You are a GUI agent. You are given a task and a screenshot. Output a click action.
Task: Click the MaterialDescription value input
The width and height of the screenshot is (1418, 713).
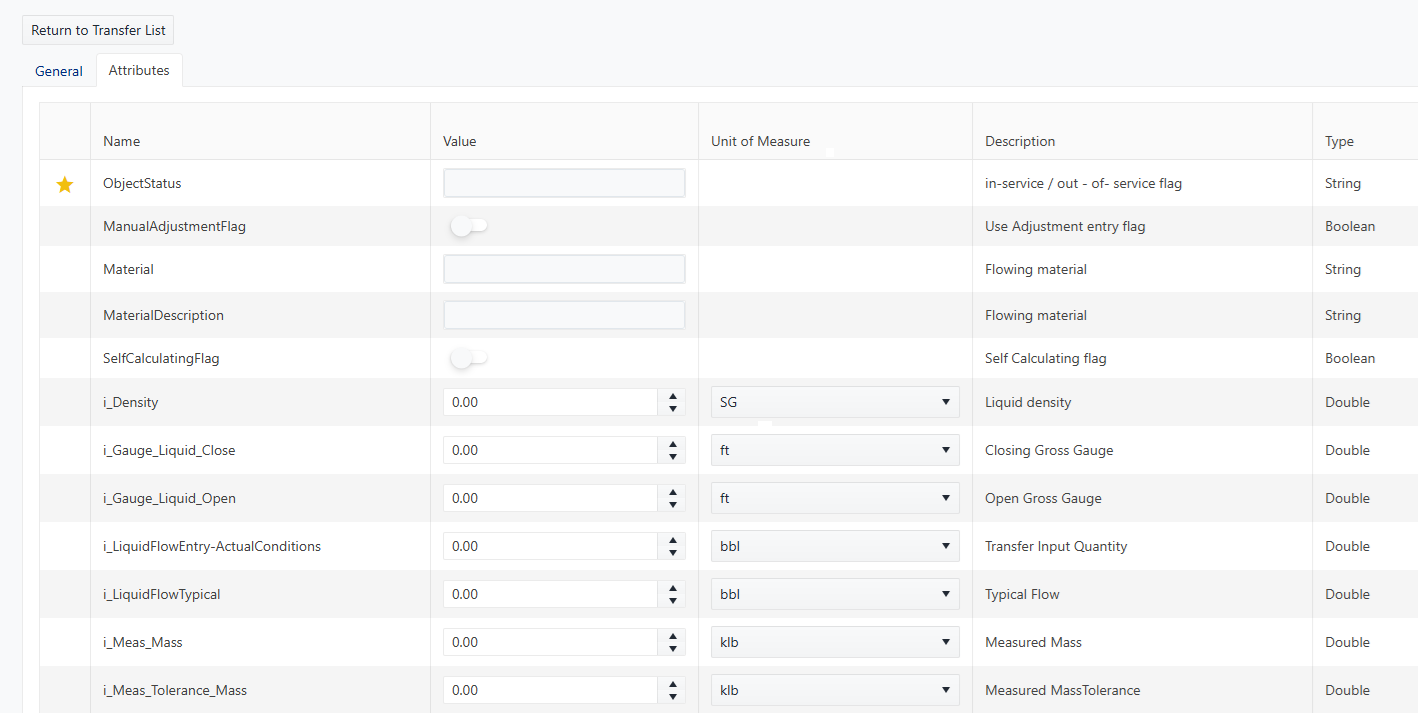564,315
